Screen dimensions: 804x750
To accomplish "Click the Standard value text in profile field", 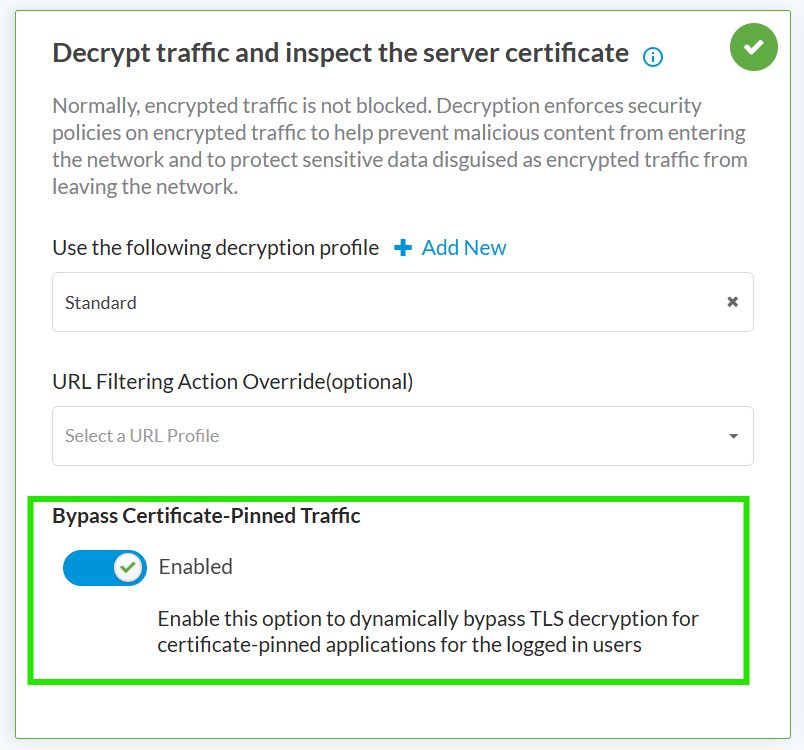I will [101, 302].
